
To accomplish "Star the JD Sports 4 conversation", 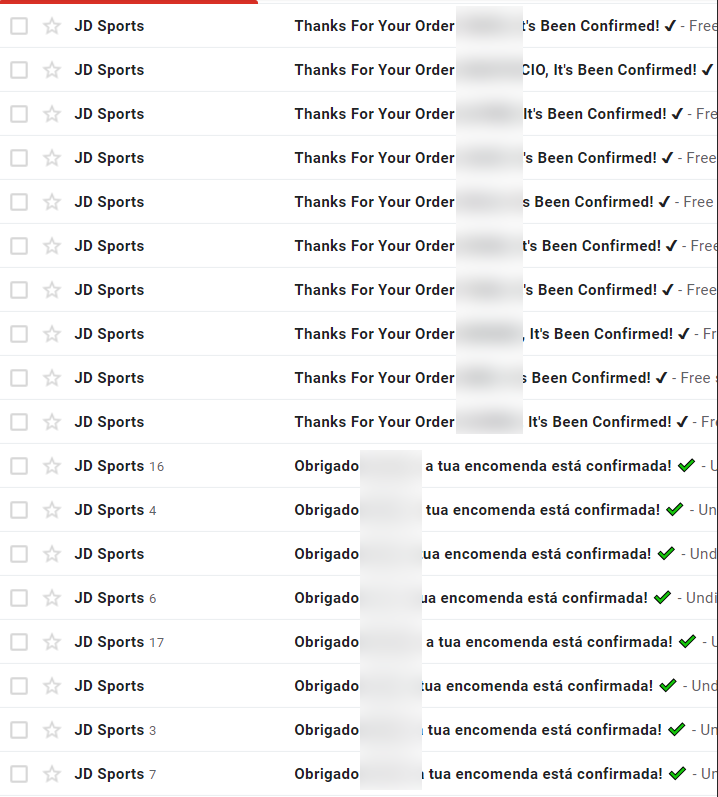I will click(x=52, y=510).
